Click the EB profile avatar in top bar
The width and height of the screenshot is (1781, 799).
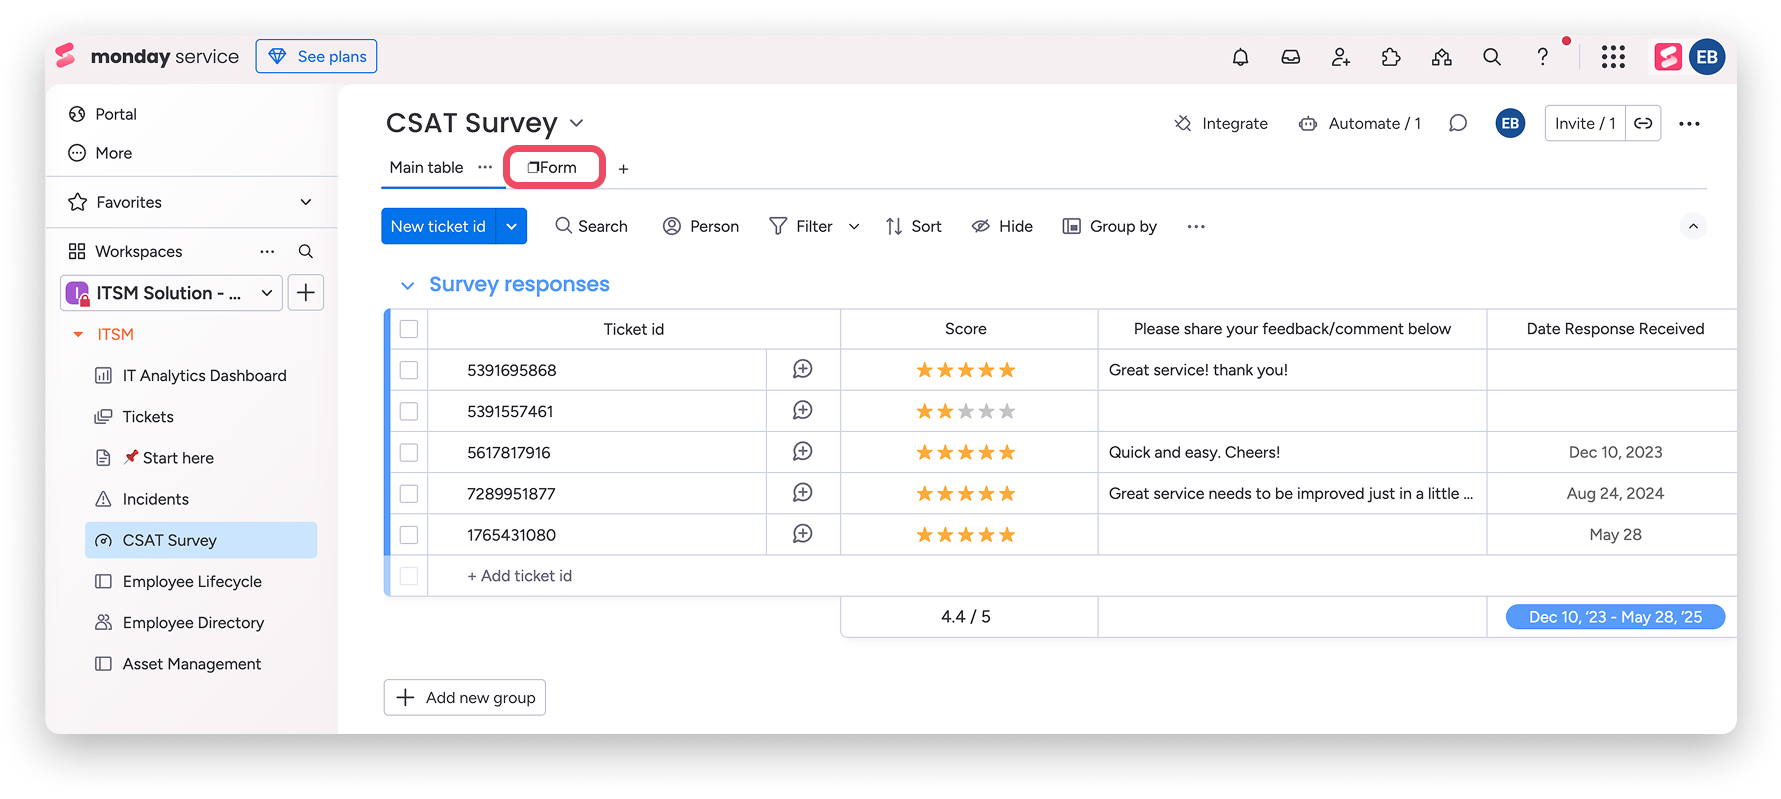tap(1707, 57)
